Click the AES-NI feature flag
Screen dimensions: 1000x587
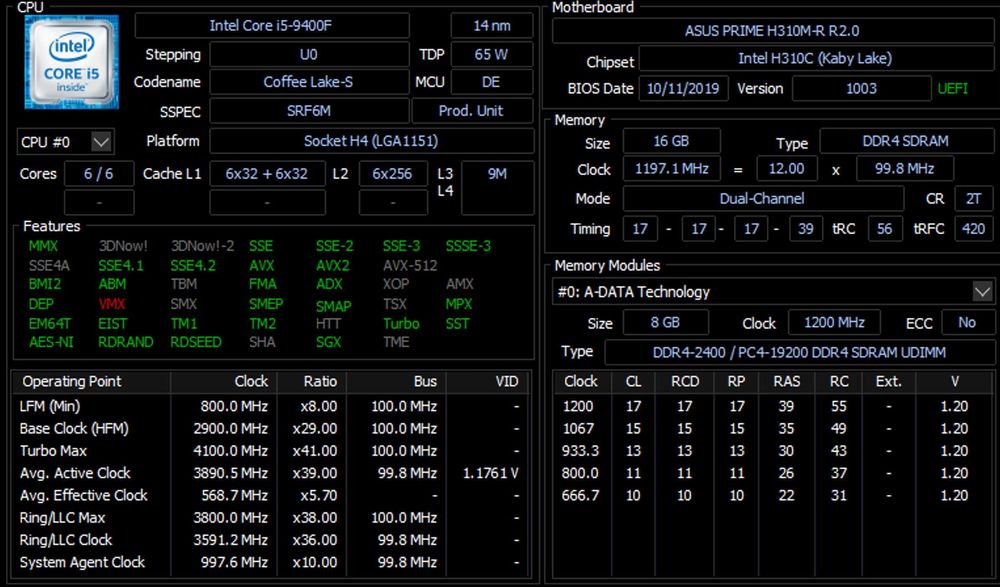coord(51,342)
